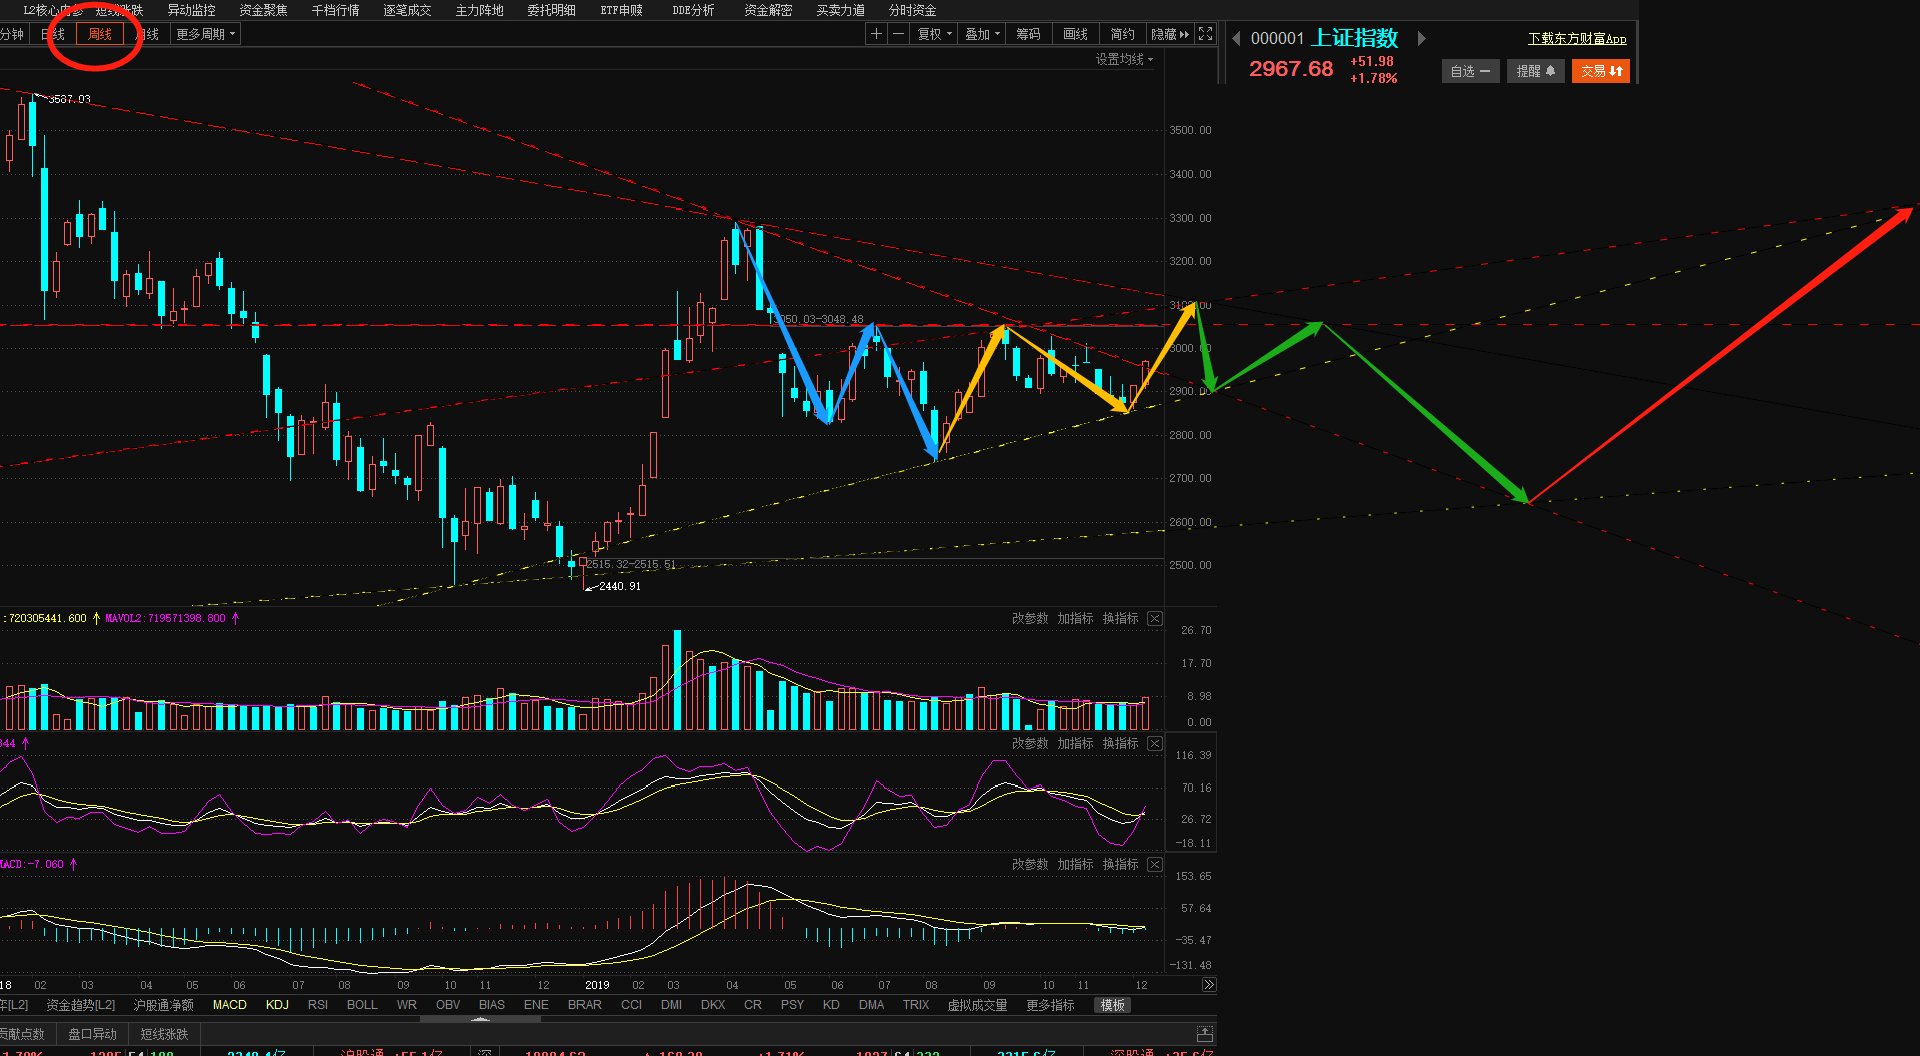The width and height of the screenshot is (1920, 1056).
Task: Open the 主力阵地 top menu tab
Action: pos(479,10)
